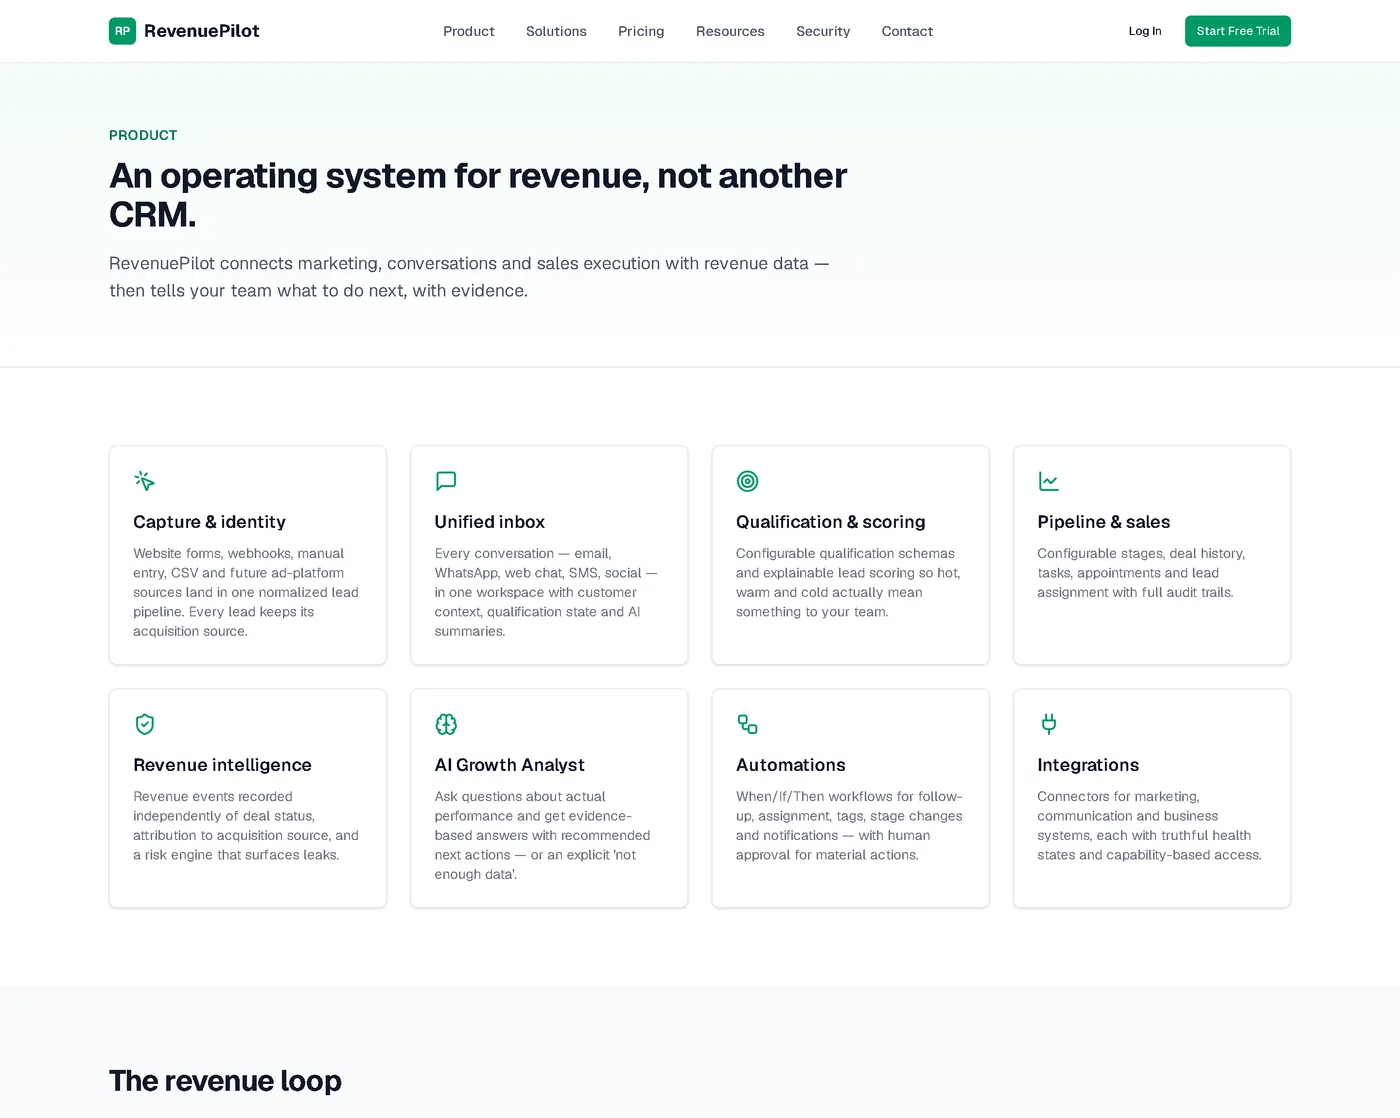This screenshot has height=1118, width=1400.
Task: Select the Unified inbox heading
Action: 490,522
